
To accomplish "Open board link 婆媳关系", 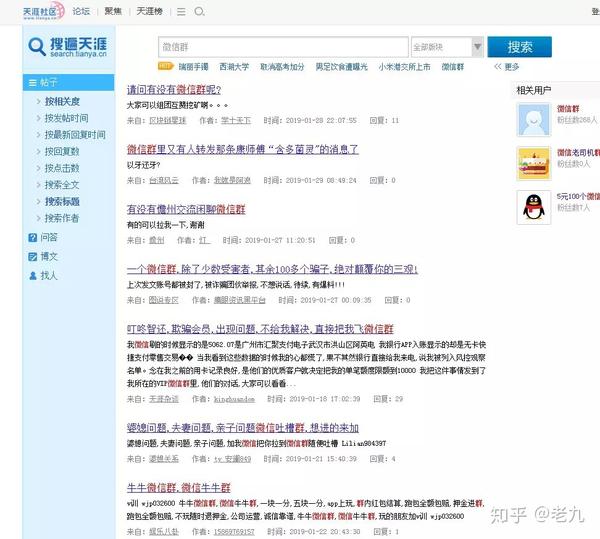I will [164, 459].
